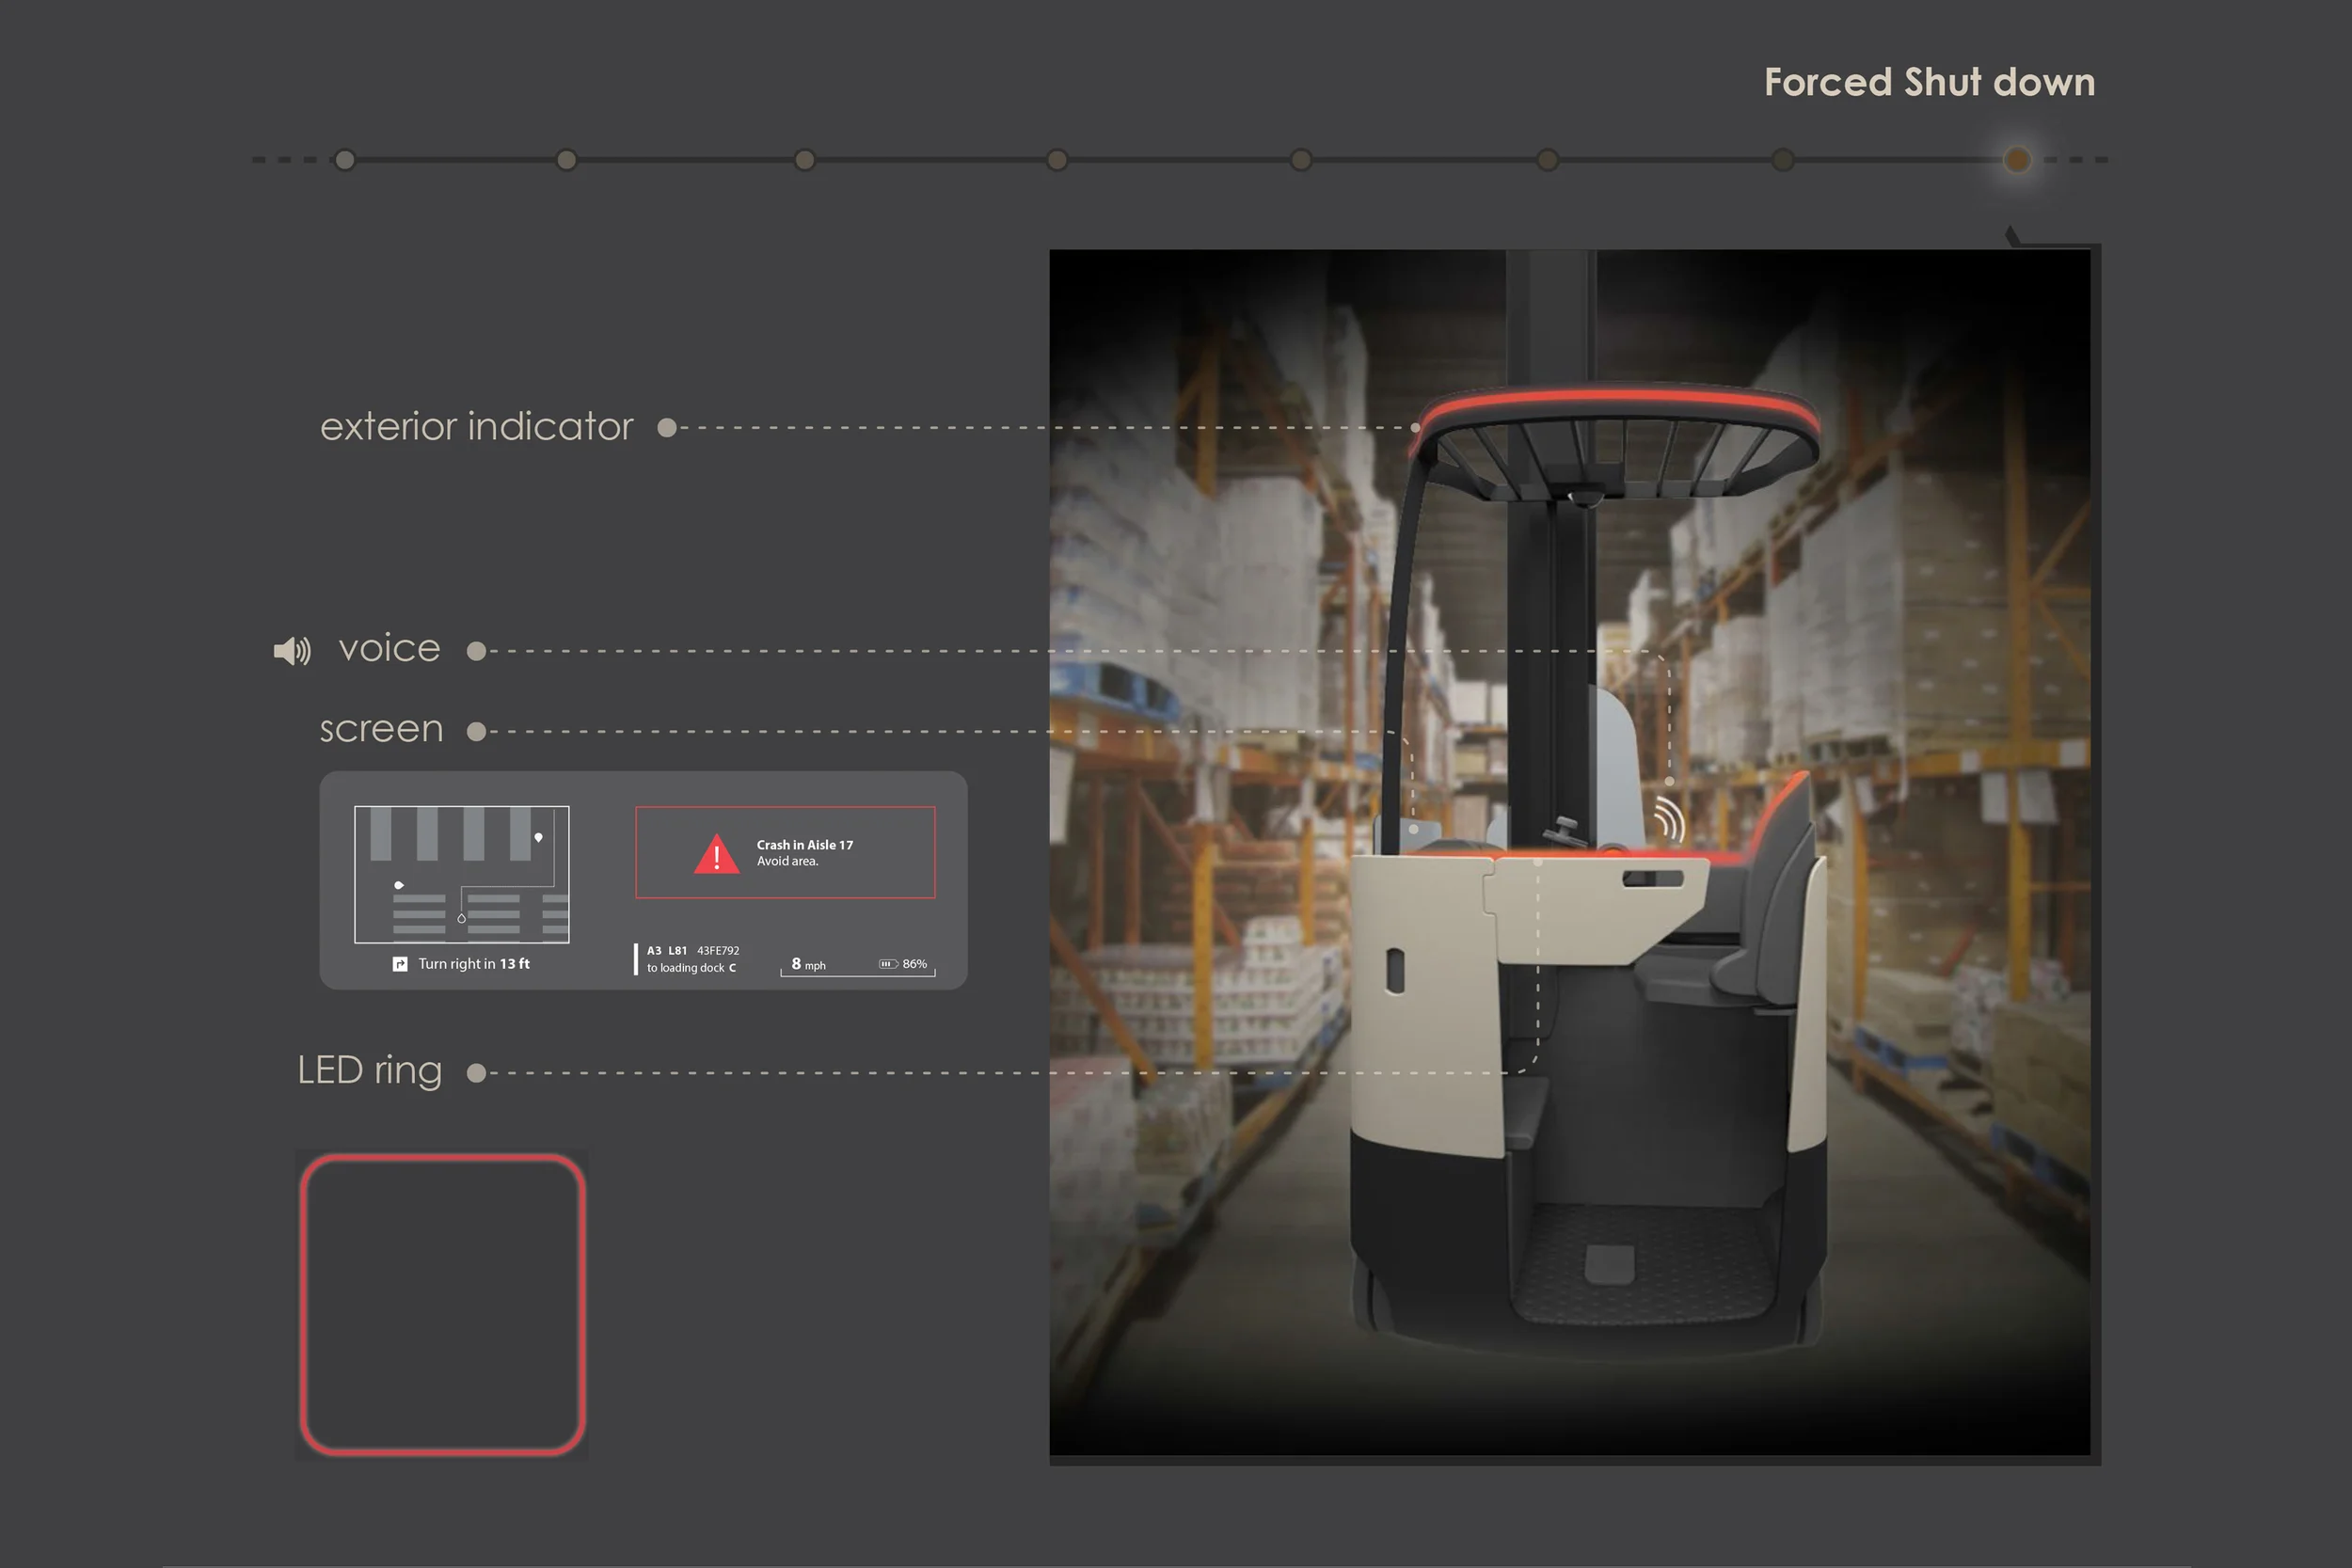Image resolution: width=2352 pixels, height=1568 pixels.
Task: Open the Crash in Aisle 17 alert box
Action: (x=785, y=852)
